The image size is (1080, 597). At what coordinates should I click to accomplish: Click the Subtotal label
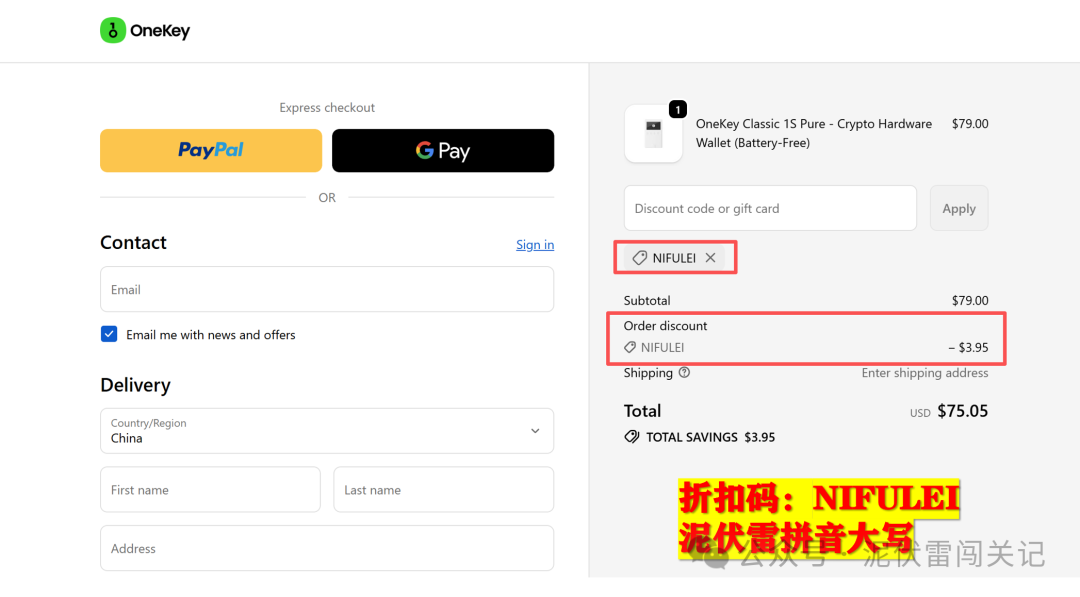coord(647,300)
